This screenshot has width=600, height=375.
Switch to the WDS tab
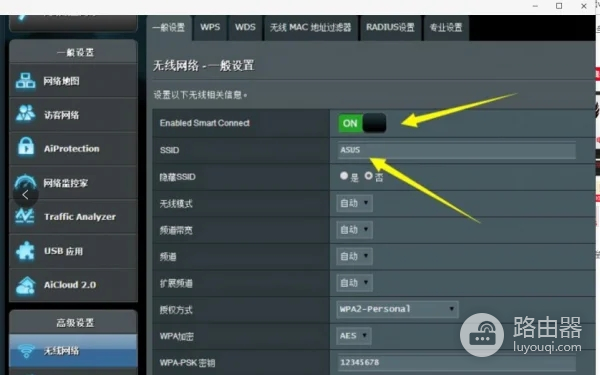click(x=245, y=28)
